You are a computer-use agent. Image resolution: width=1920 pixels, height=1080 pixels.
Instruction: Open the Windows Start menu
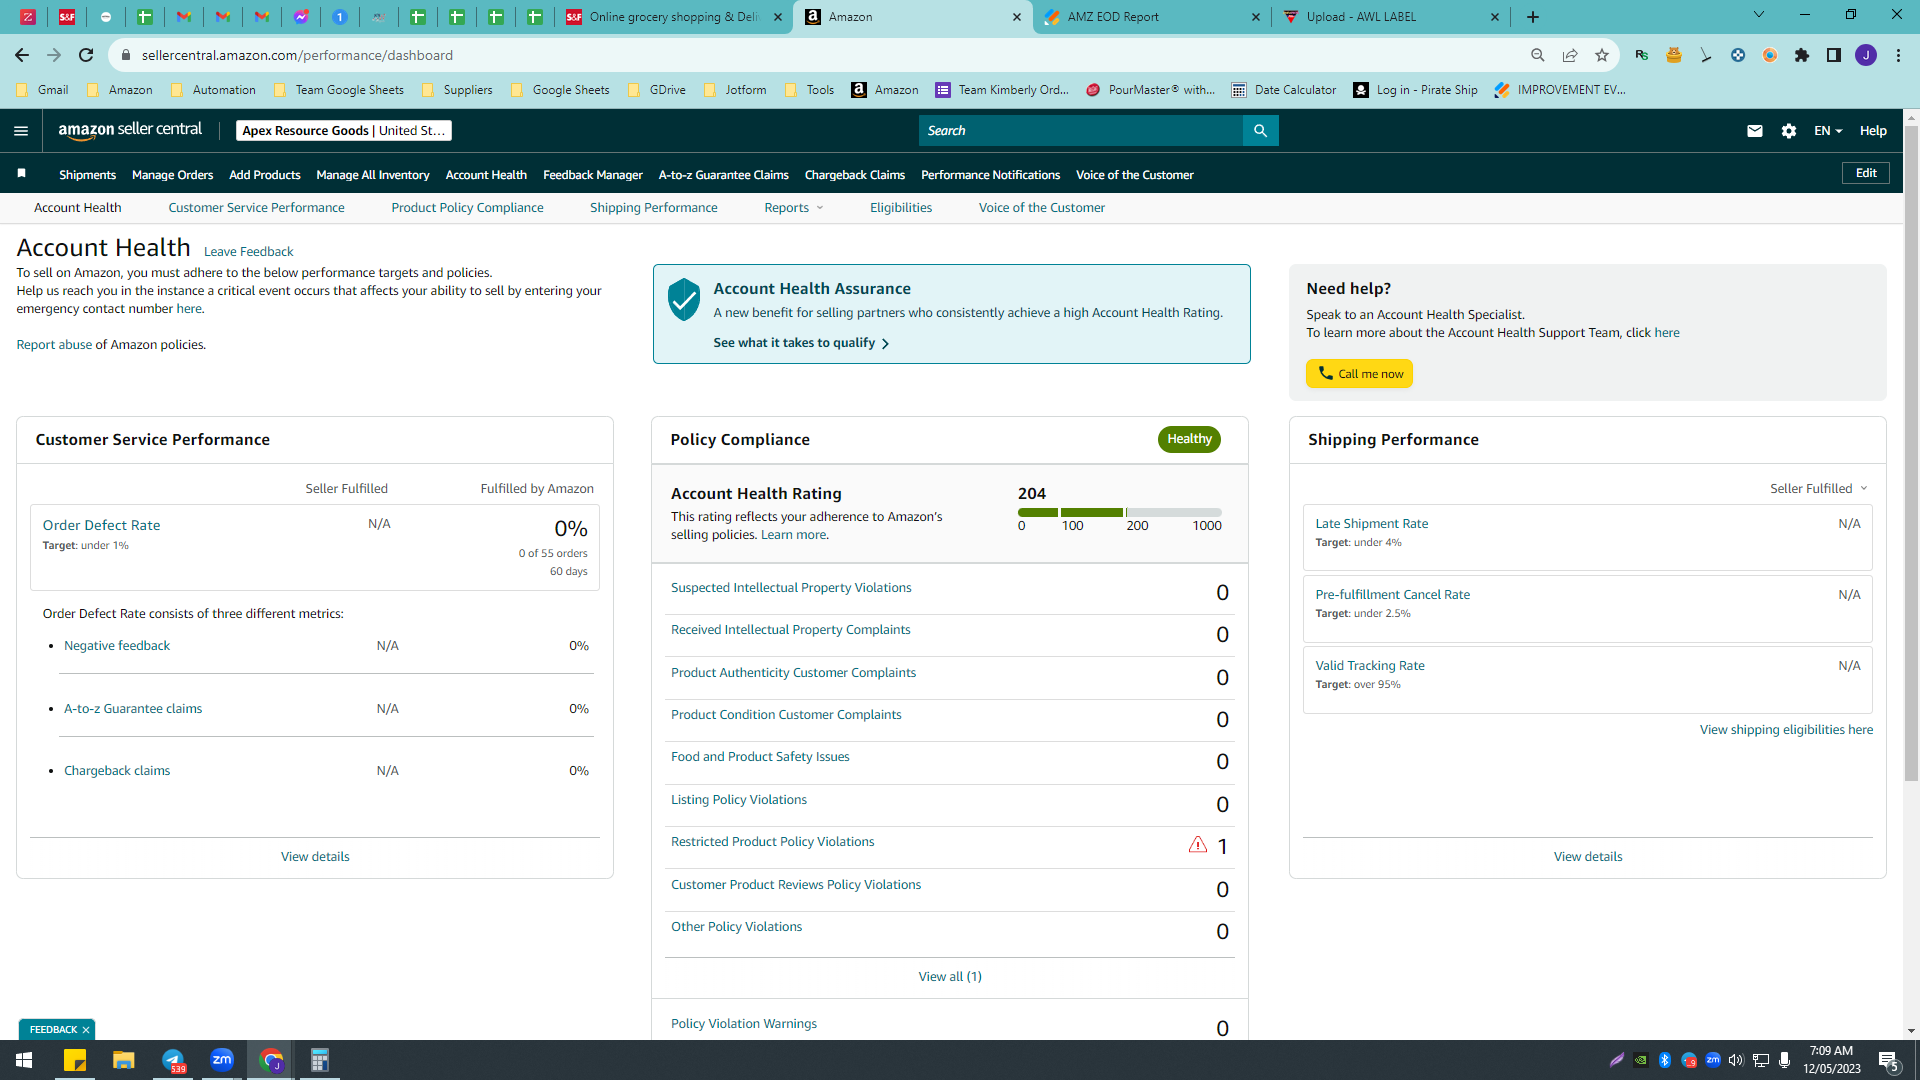click(x=24, y=1060)
